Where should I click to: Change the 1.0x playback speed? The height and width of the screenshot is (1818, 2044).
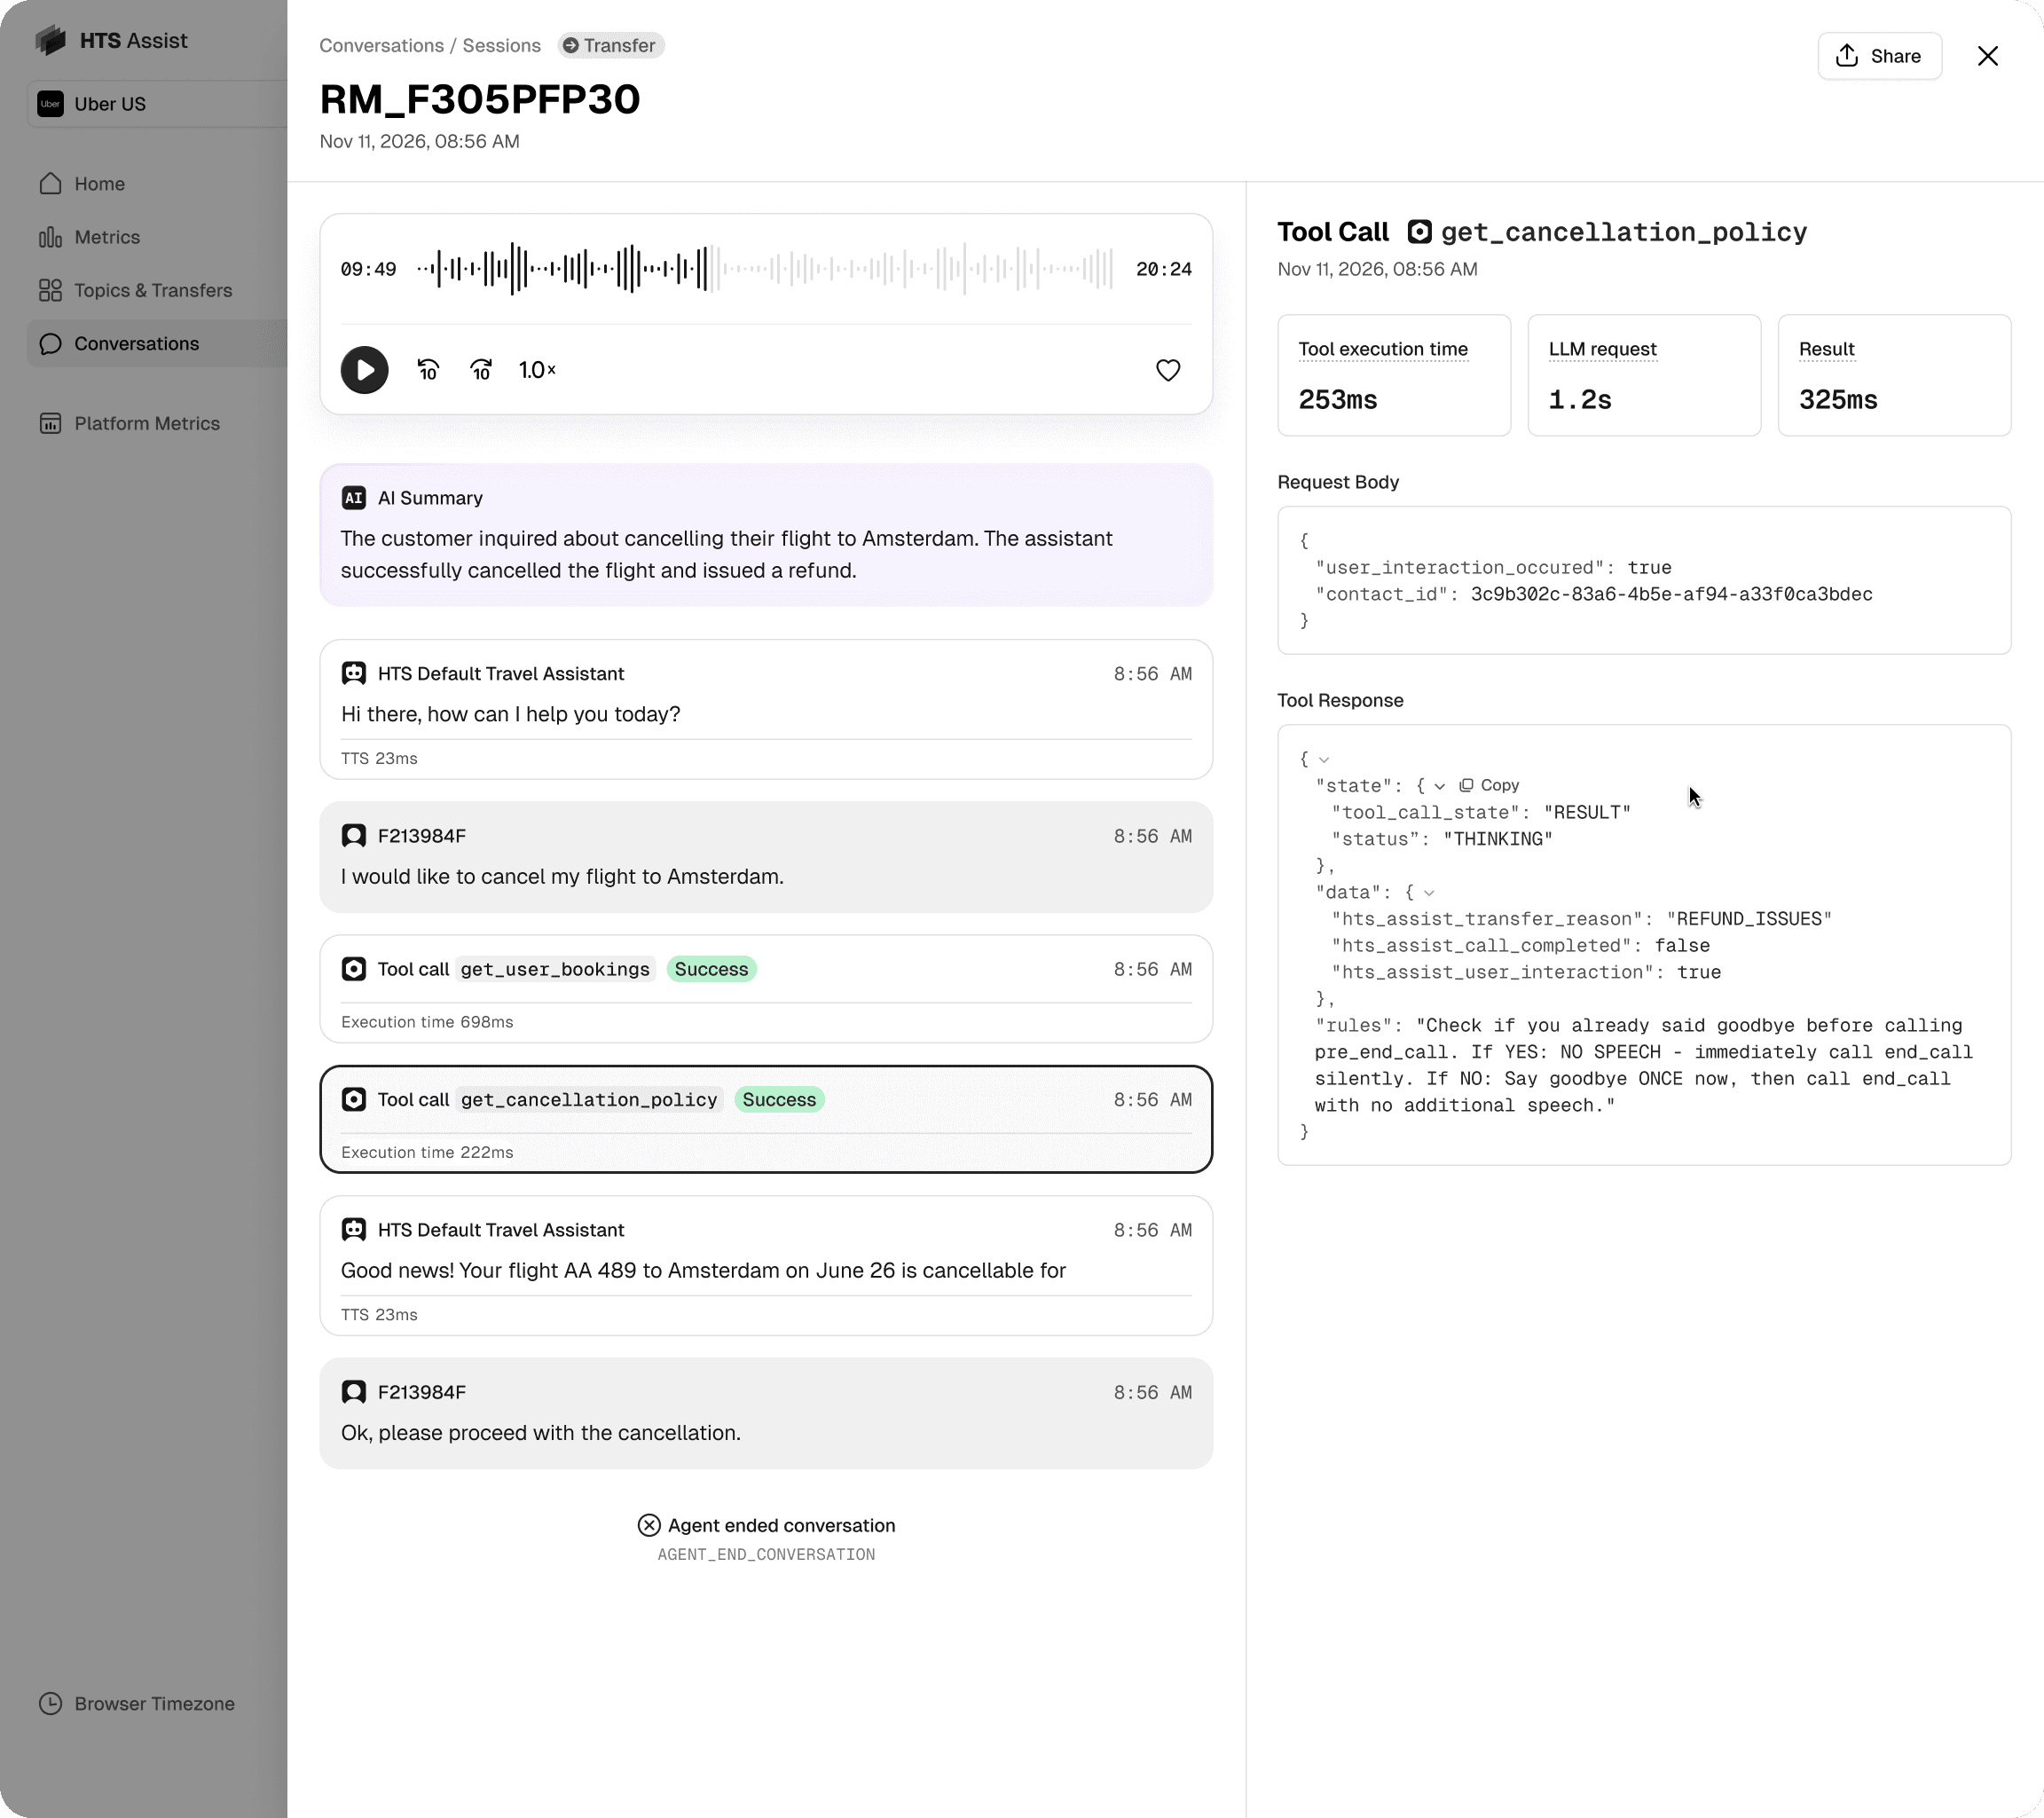pos(536,370)
